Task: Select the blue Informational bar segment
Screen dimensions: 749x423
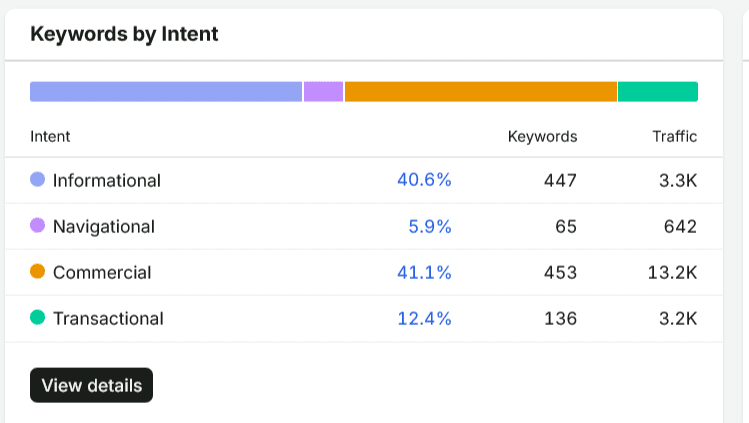Action: pyautogui.click(x=166, y=92)
